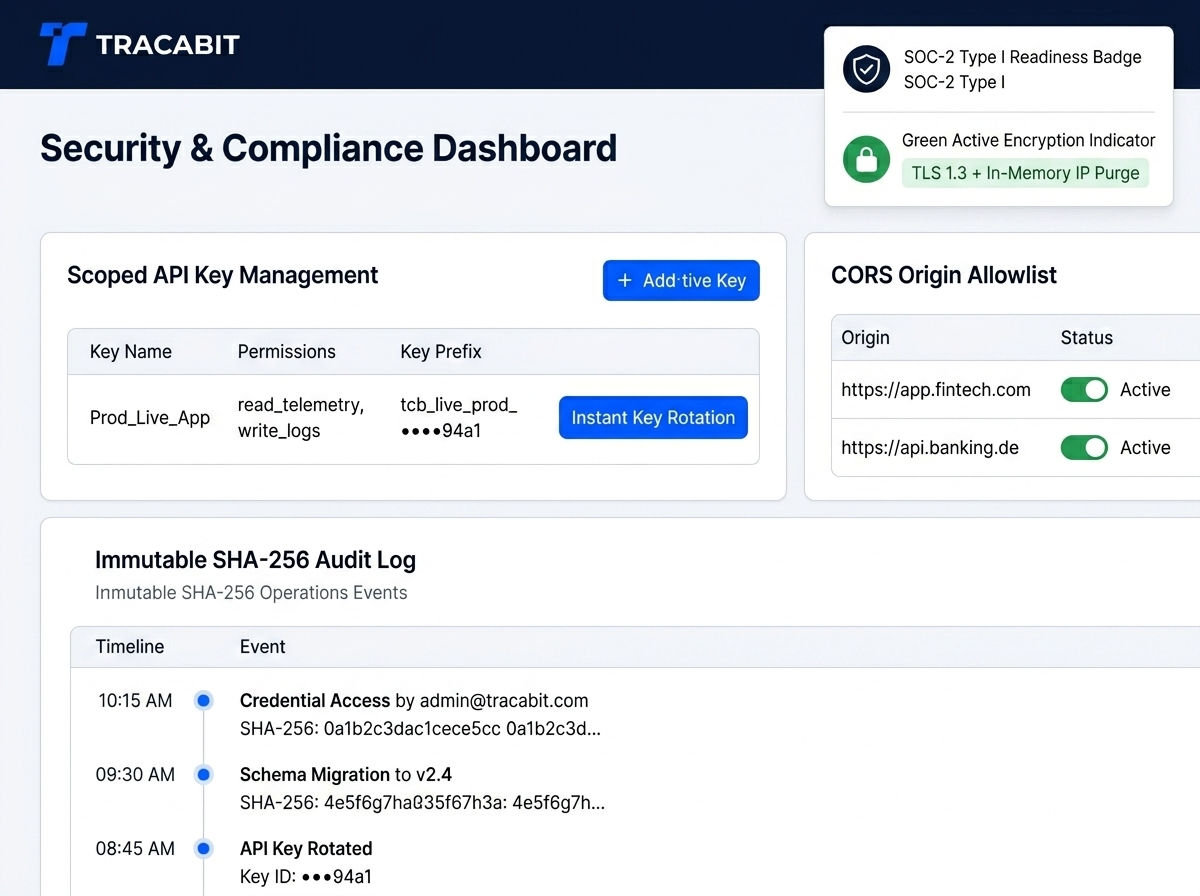The width and height of the screenshot is (1200, 896).
Task: Click the 08:45 AM timeline dot
Action: pos(204,849)
